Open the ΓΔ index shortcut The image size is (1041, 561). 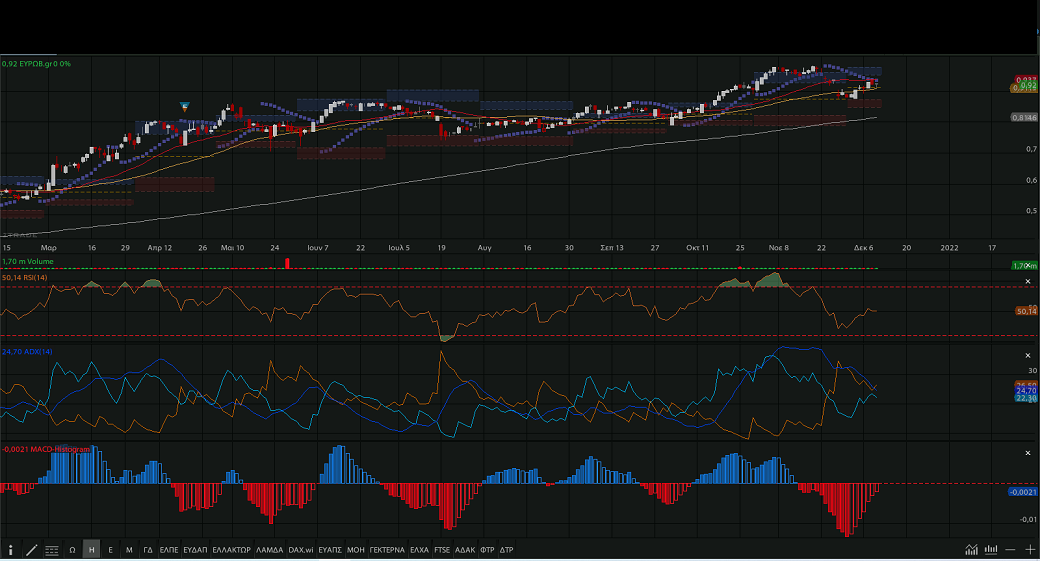coord(148,550)
